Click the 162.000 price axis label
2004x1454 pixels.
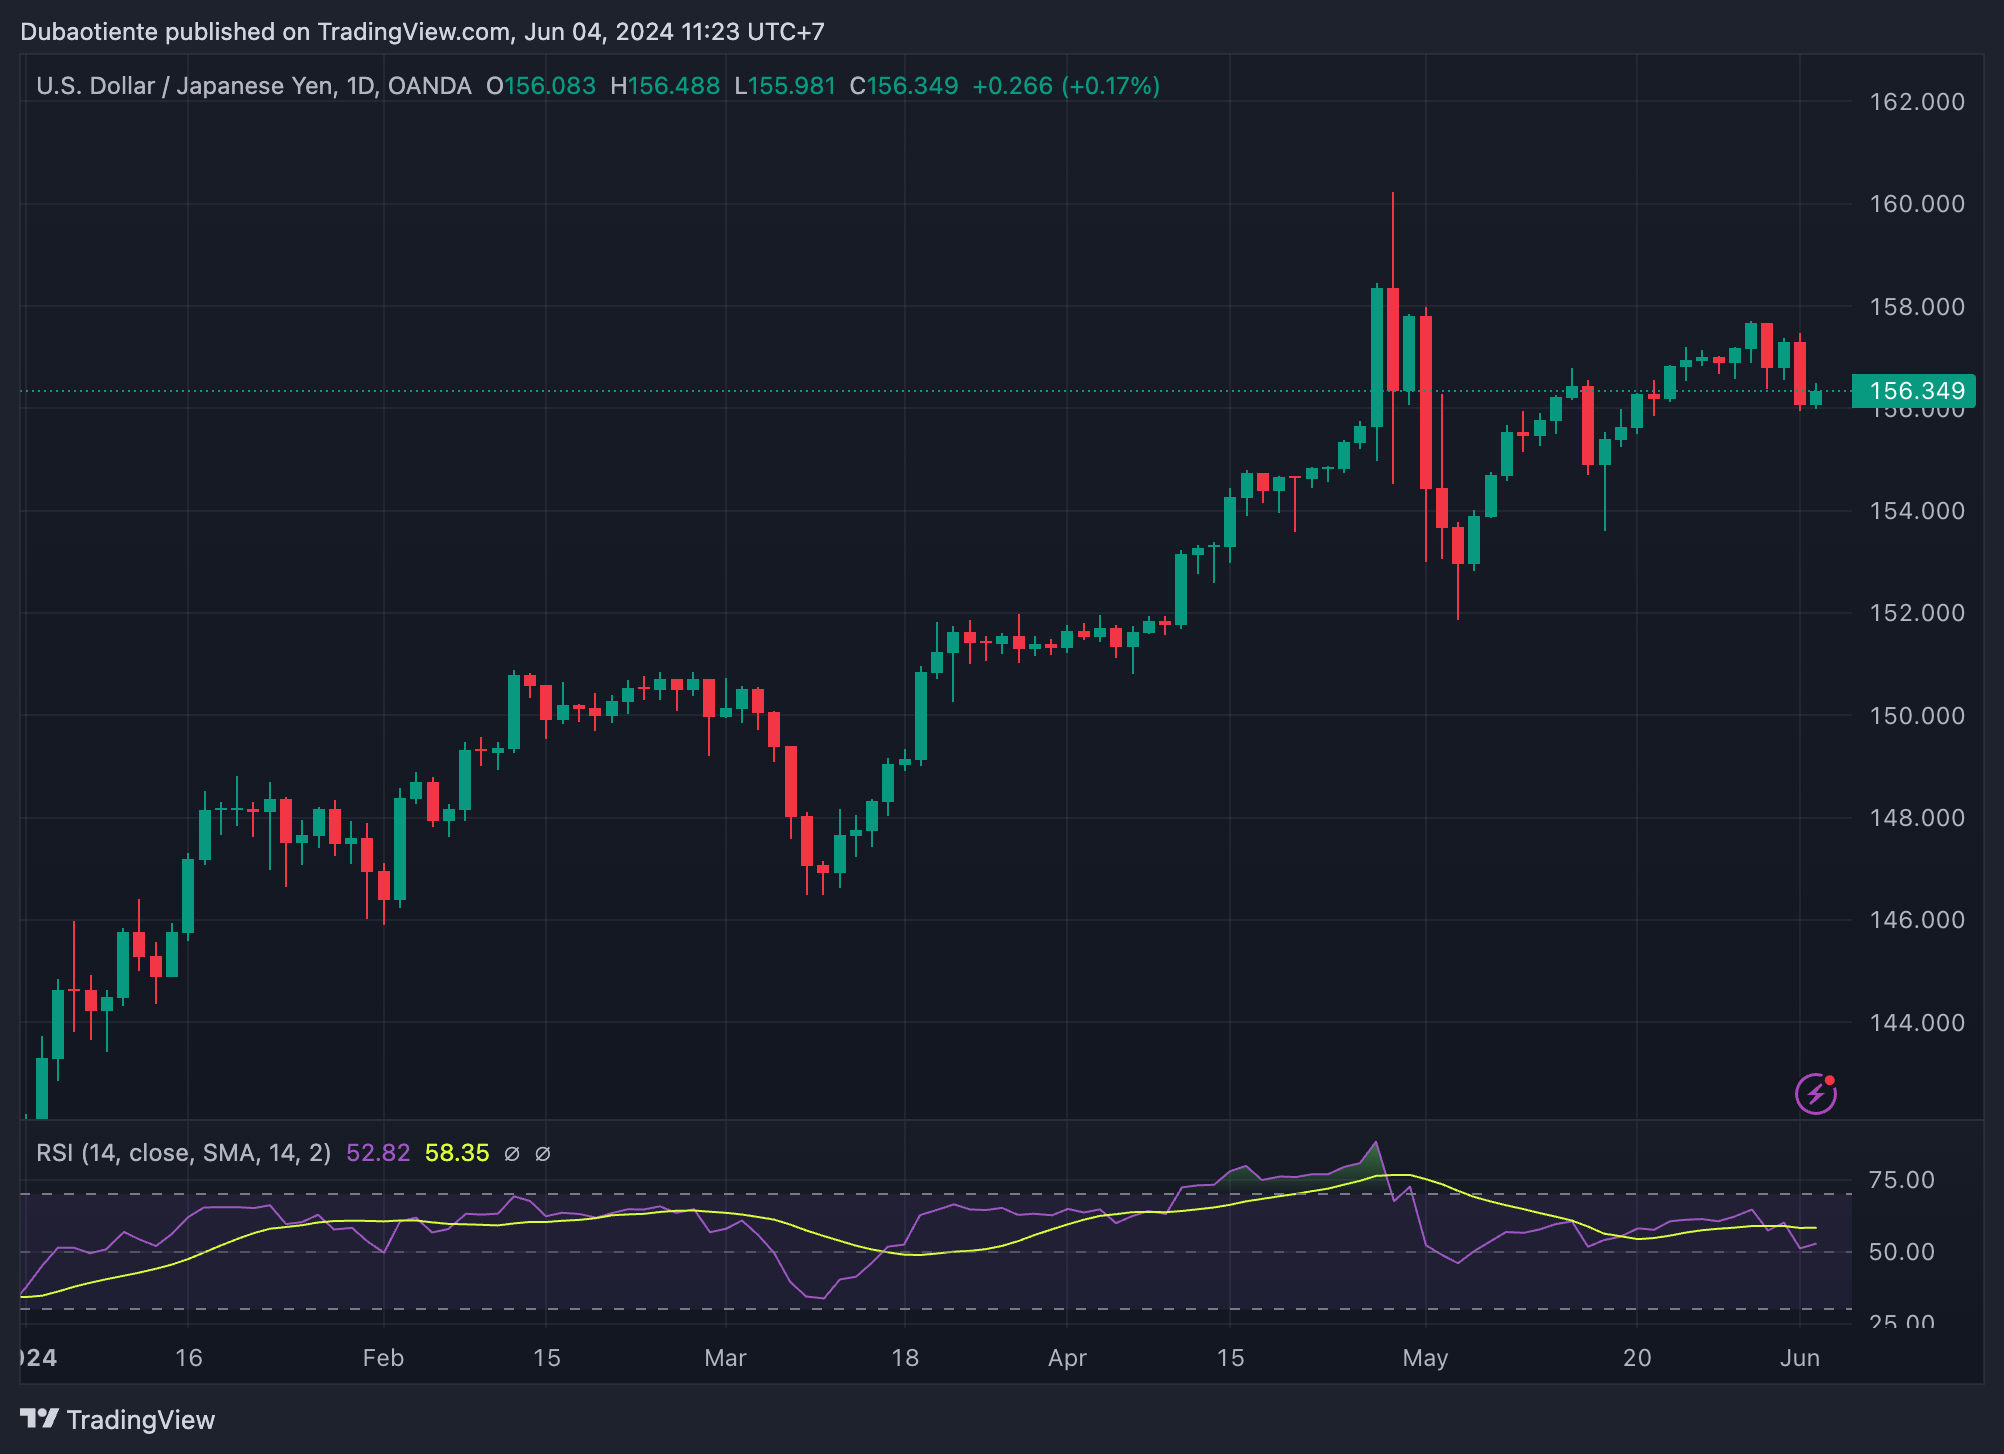1917,102
